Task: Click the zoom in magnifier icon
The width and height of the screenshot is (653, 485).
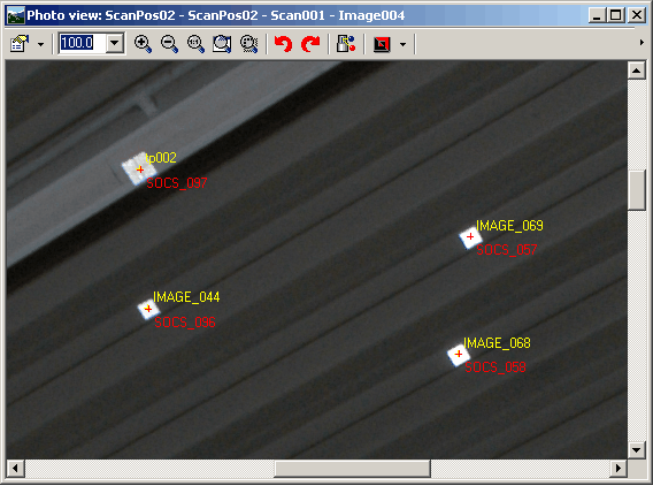Action: pyautogui.click(x=143, y=44)
